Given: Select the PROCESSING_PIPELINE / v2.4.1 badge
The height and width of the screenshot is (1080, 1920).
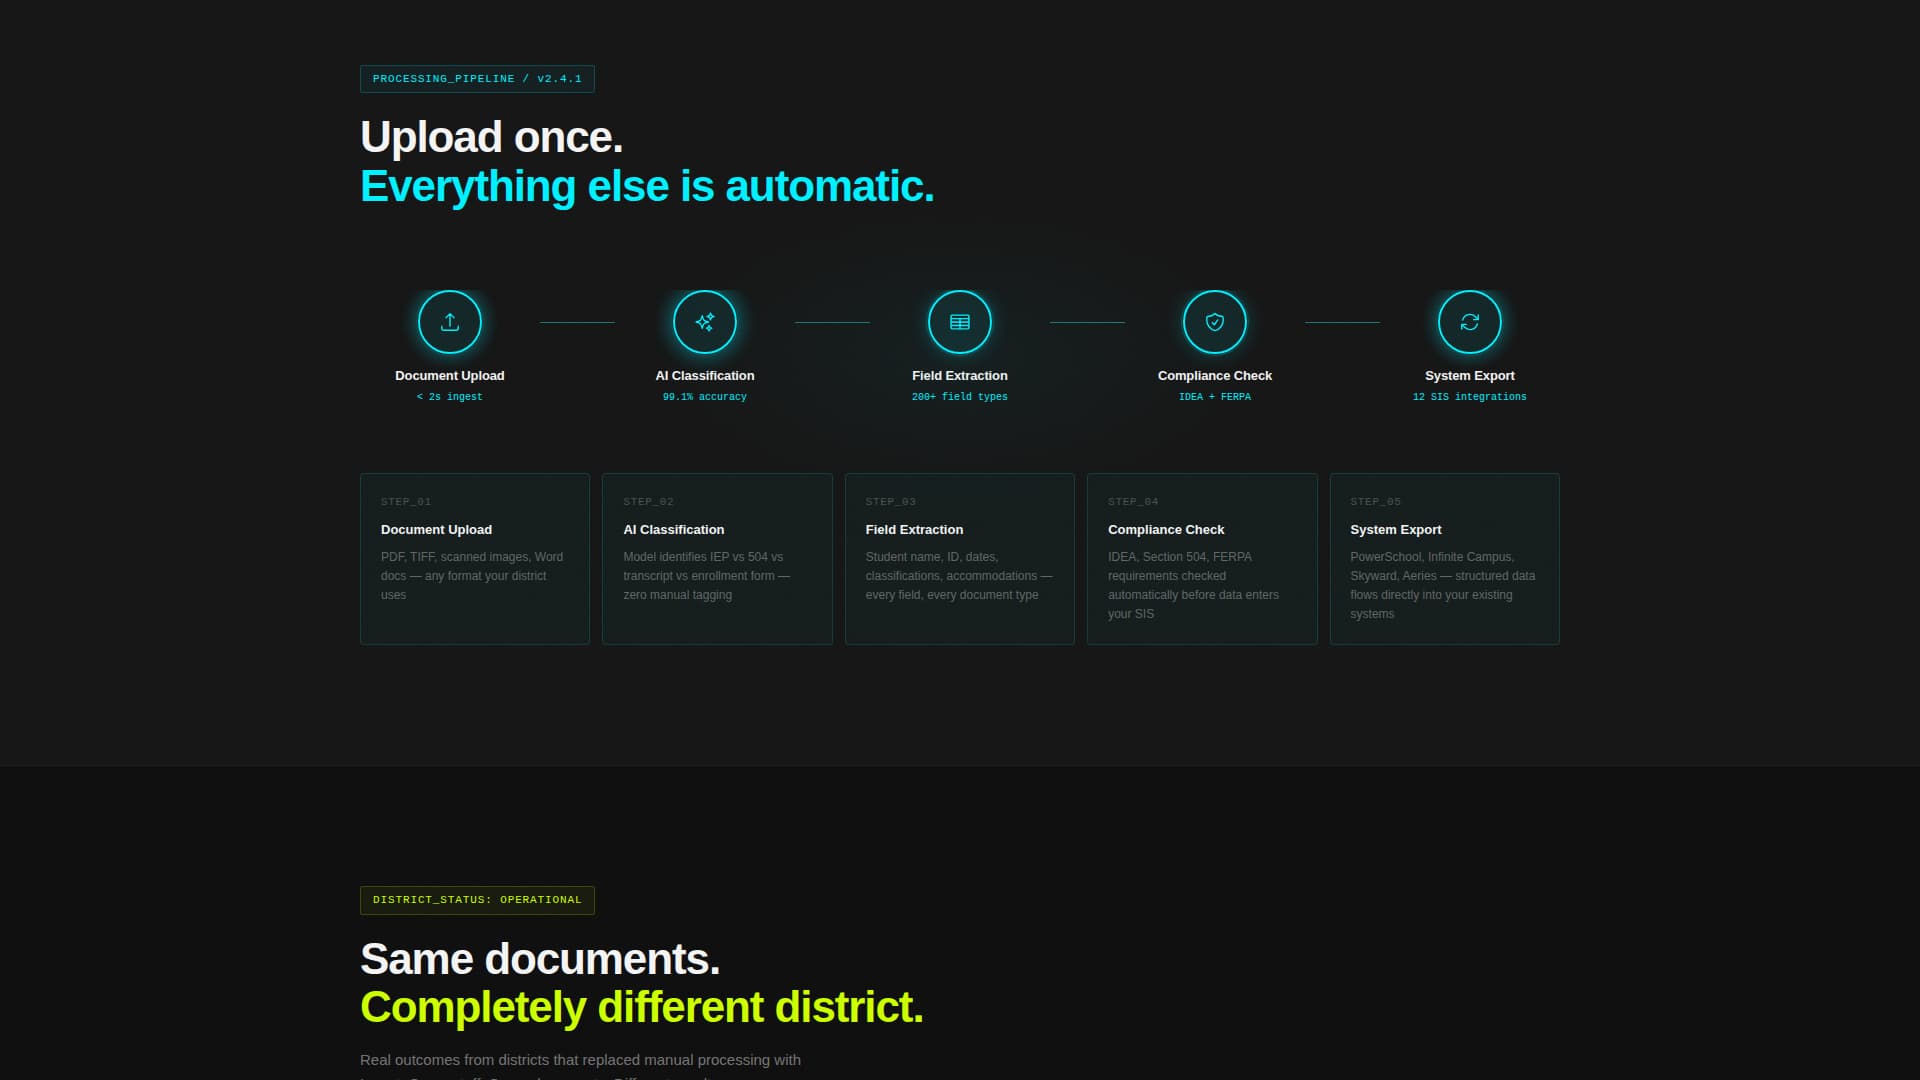Looking at the screenshot, I should point(477,79).
